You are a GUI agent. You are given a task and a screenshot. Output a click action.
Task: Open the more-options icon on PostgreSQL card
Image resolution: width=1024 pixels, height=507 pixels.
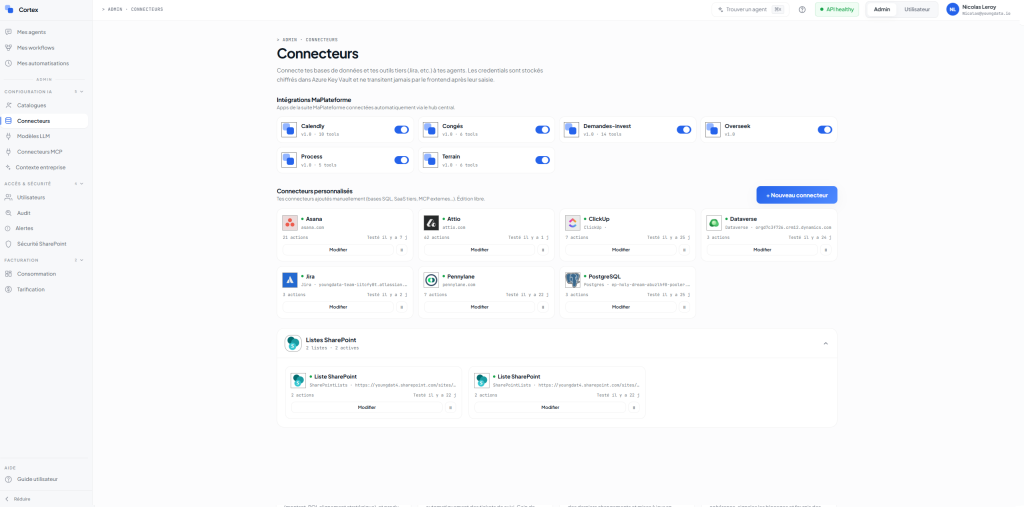684,306
